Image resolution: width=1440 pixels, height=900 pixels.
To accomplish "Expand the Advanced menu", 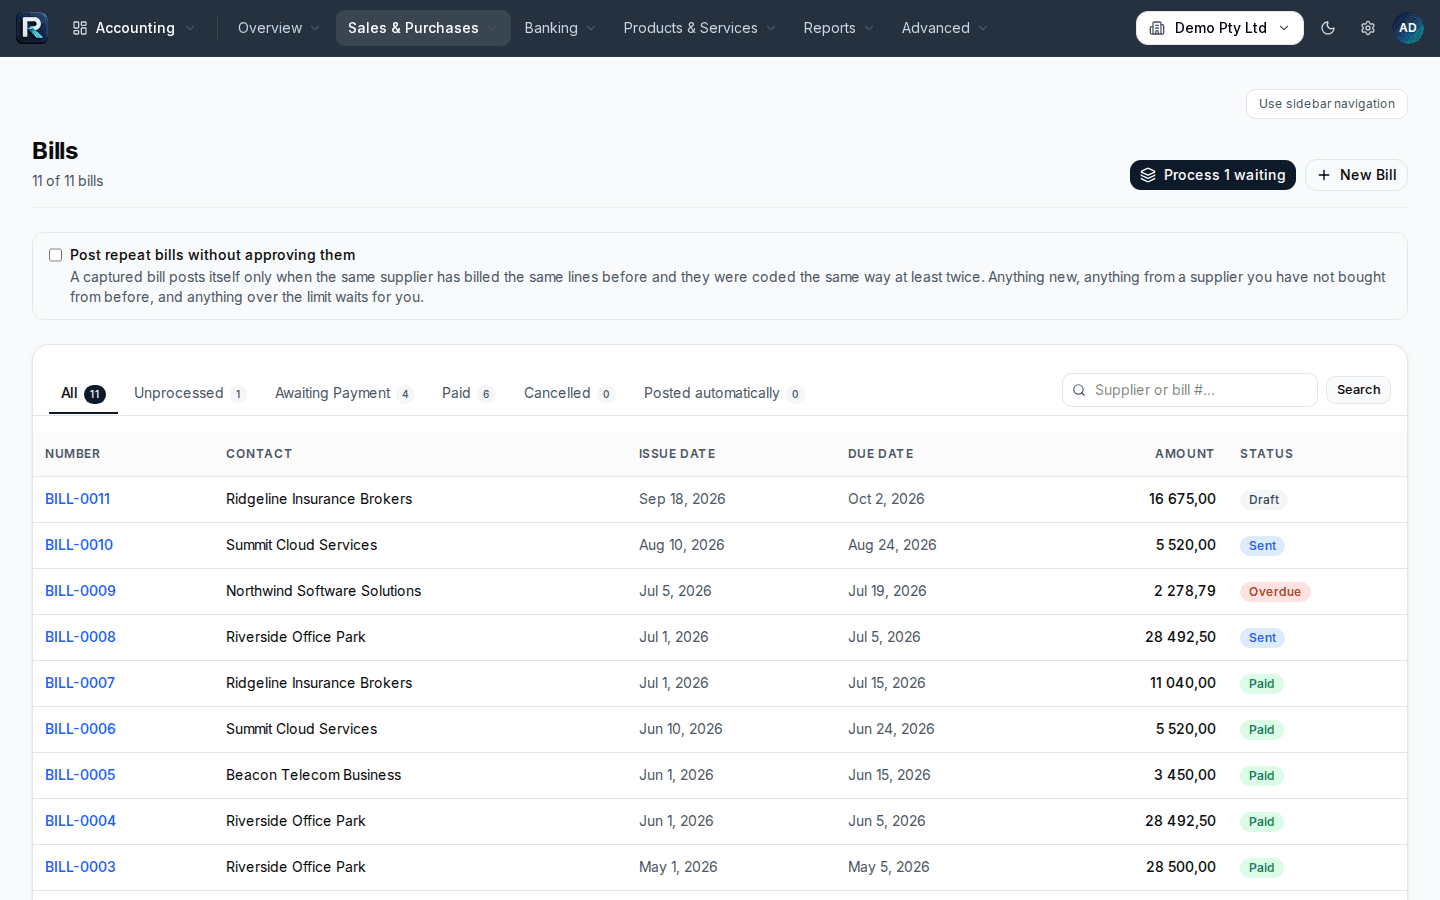I will click(x=945, y=28).
